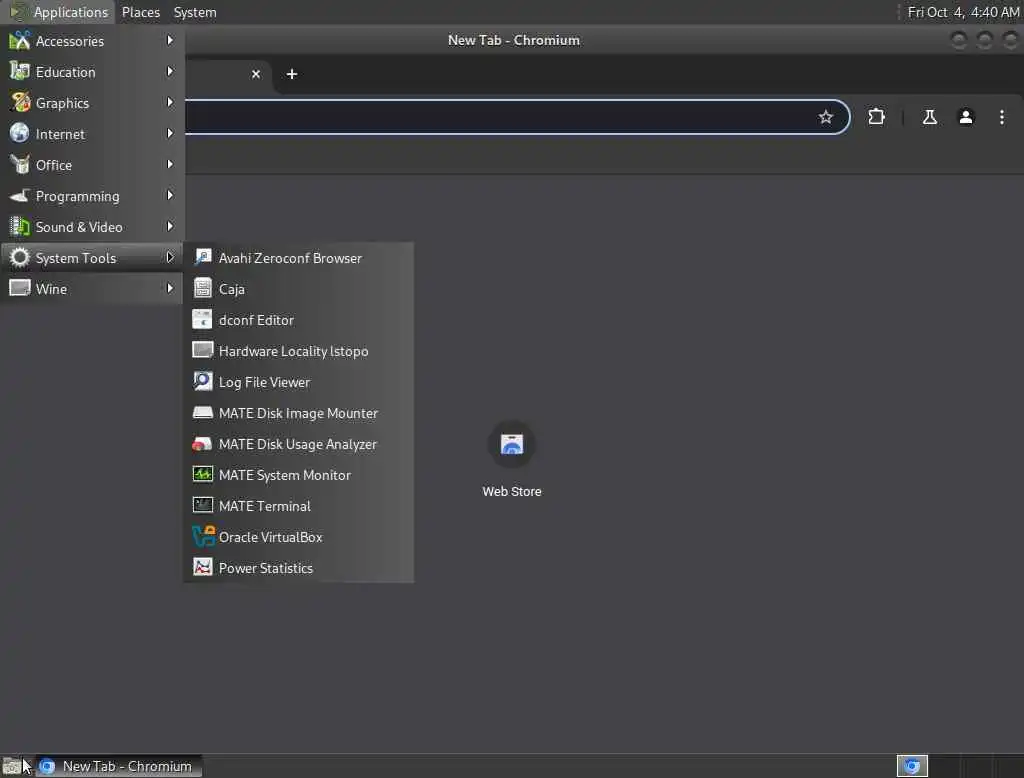1024x778 pixels.
Task: Click the MATE Terminal icon
Action: (202, 506)
